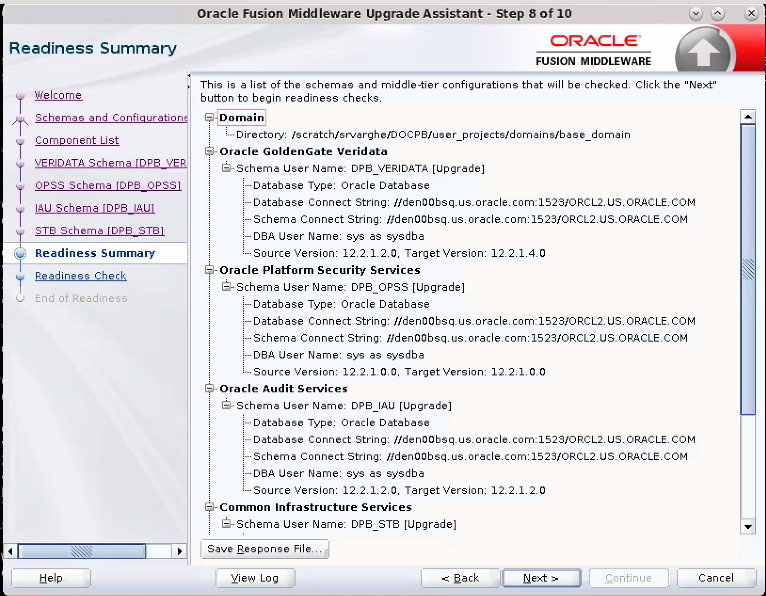Click the Readiness Check step bullet icon
Viewport: 766px width, 596px height.
click(20, 276)
